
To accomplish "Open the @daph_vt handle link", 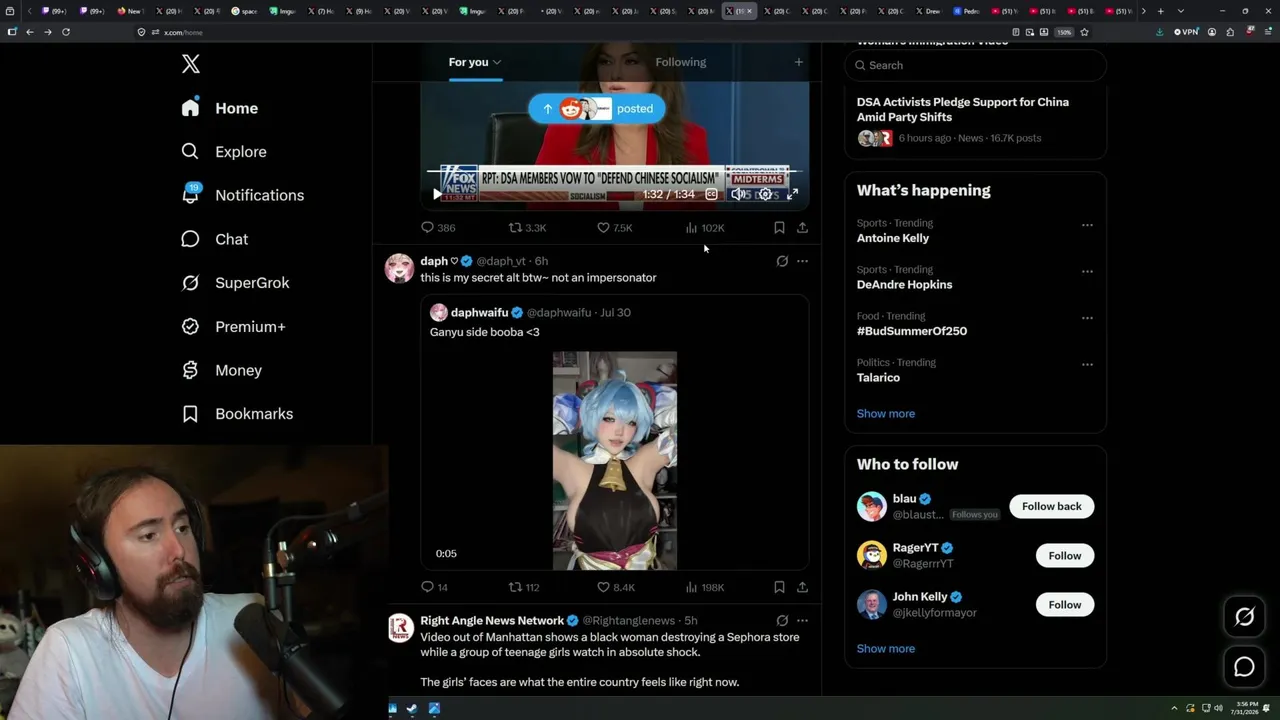I will 501,261.
